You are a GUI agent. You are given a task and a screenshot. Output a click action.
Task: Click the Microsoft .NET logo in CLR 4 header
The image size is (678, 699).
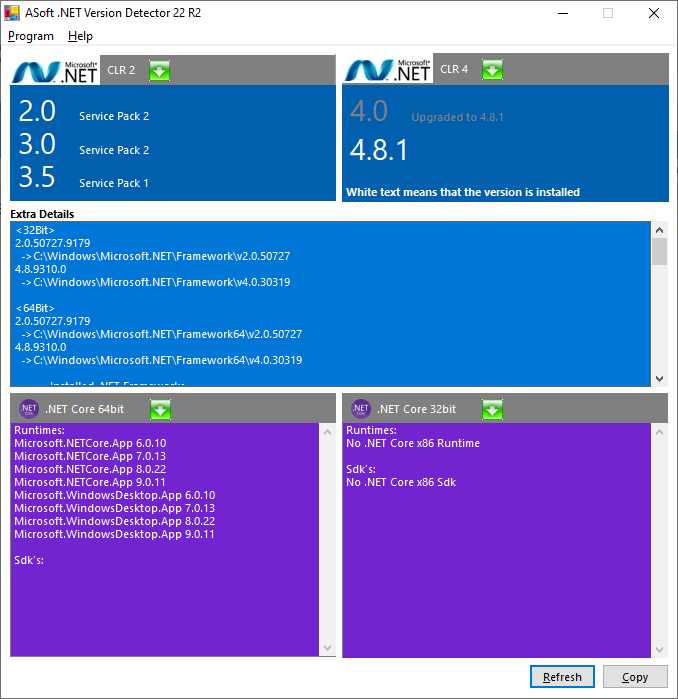click(x=388, y=70)
